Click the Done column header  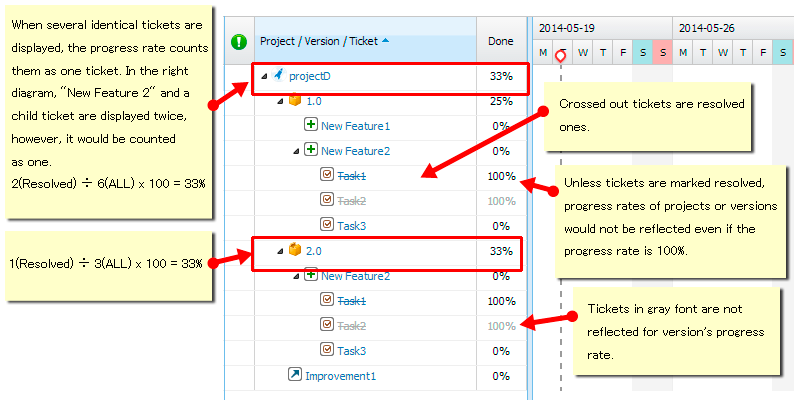(x=501, y=42)
